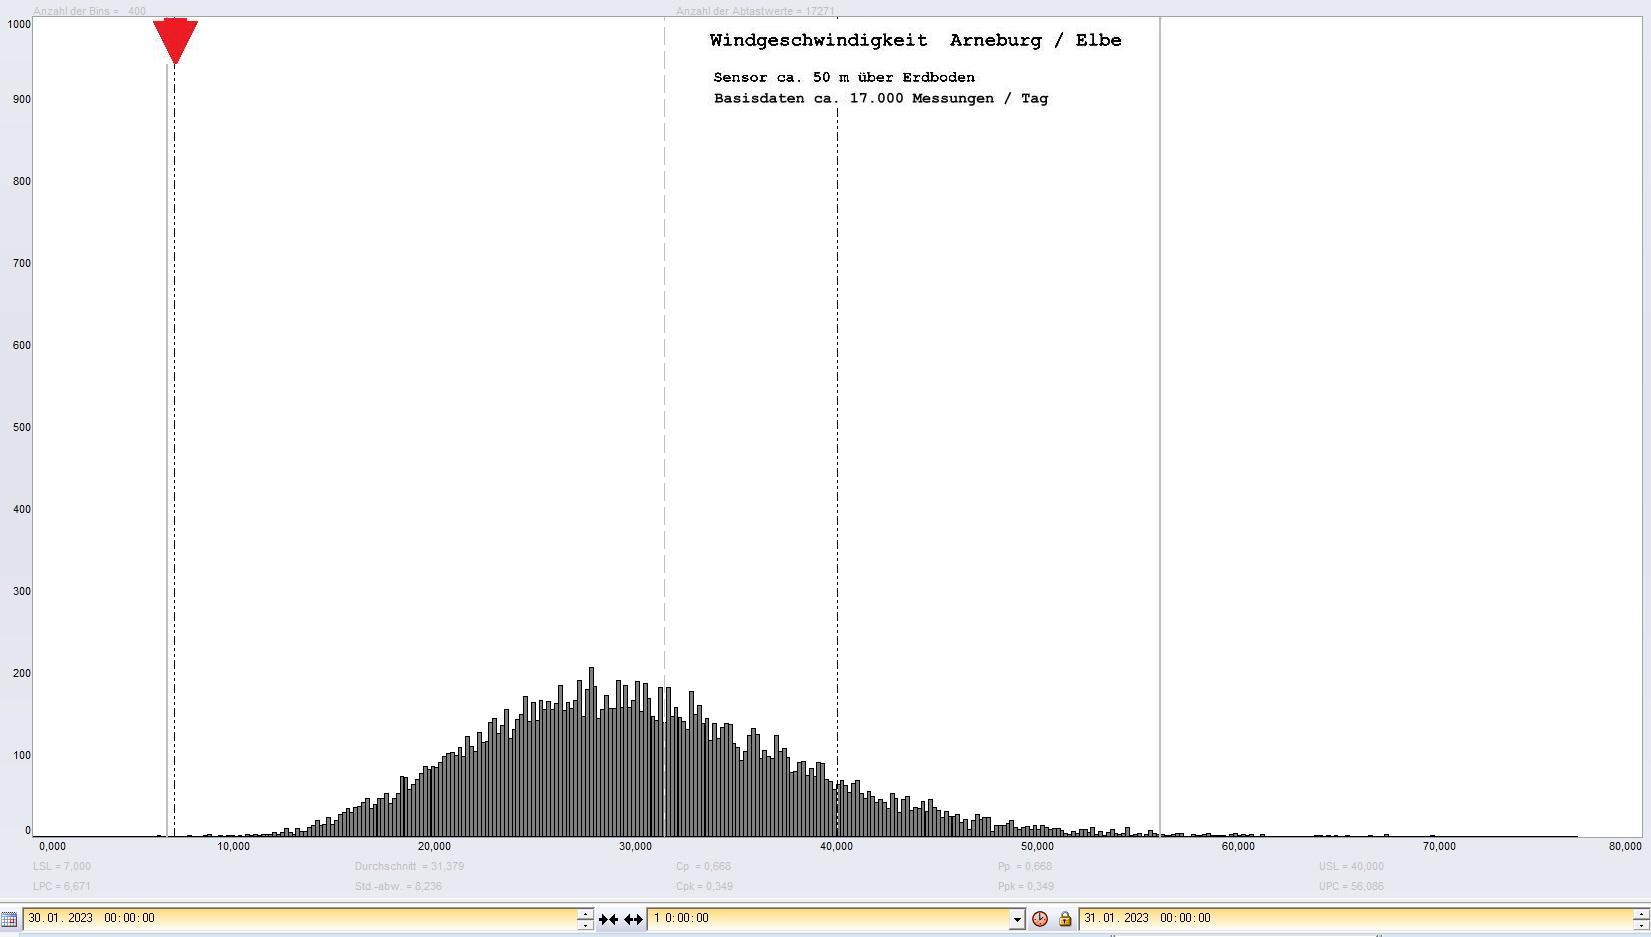Click the LPC = 6,671 value

(61, 886)
